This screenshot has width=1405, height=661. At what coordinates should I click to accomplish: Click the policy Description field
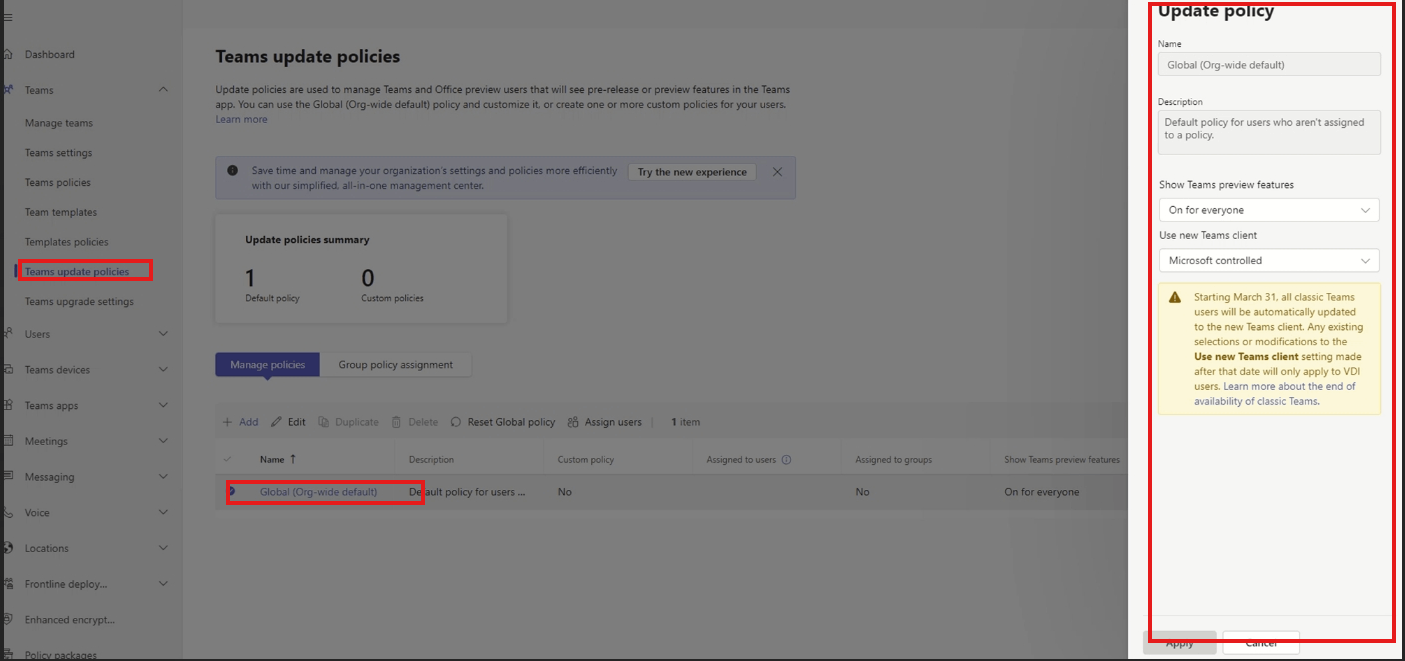[1269, 132]
